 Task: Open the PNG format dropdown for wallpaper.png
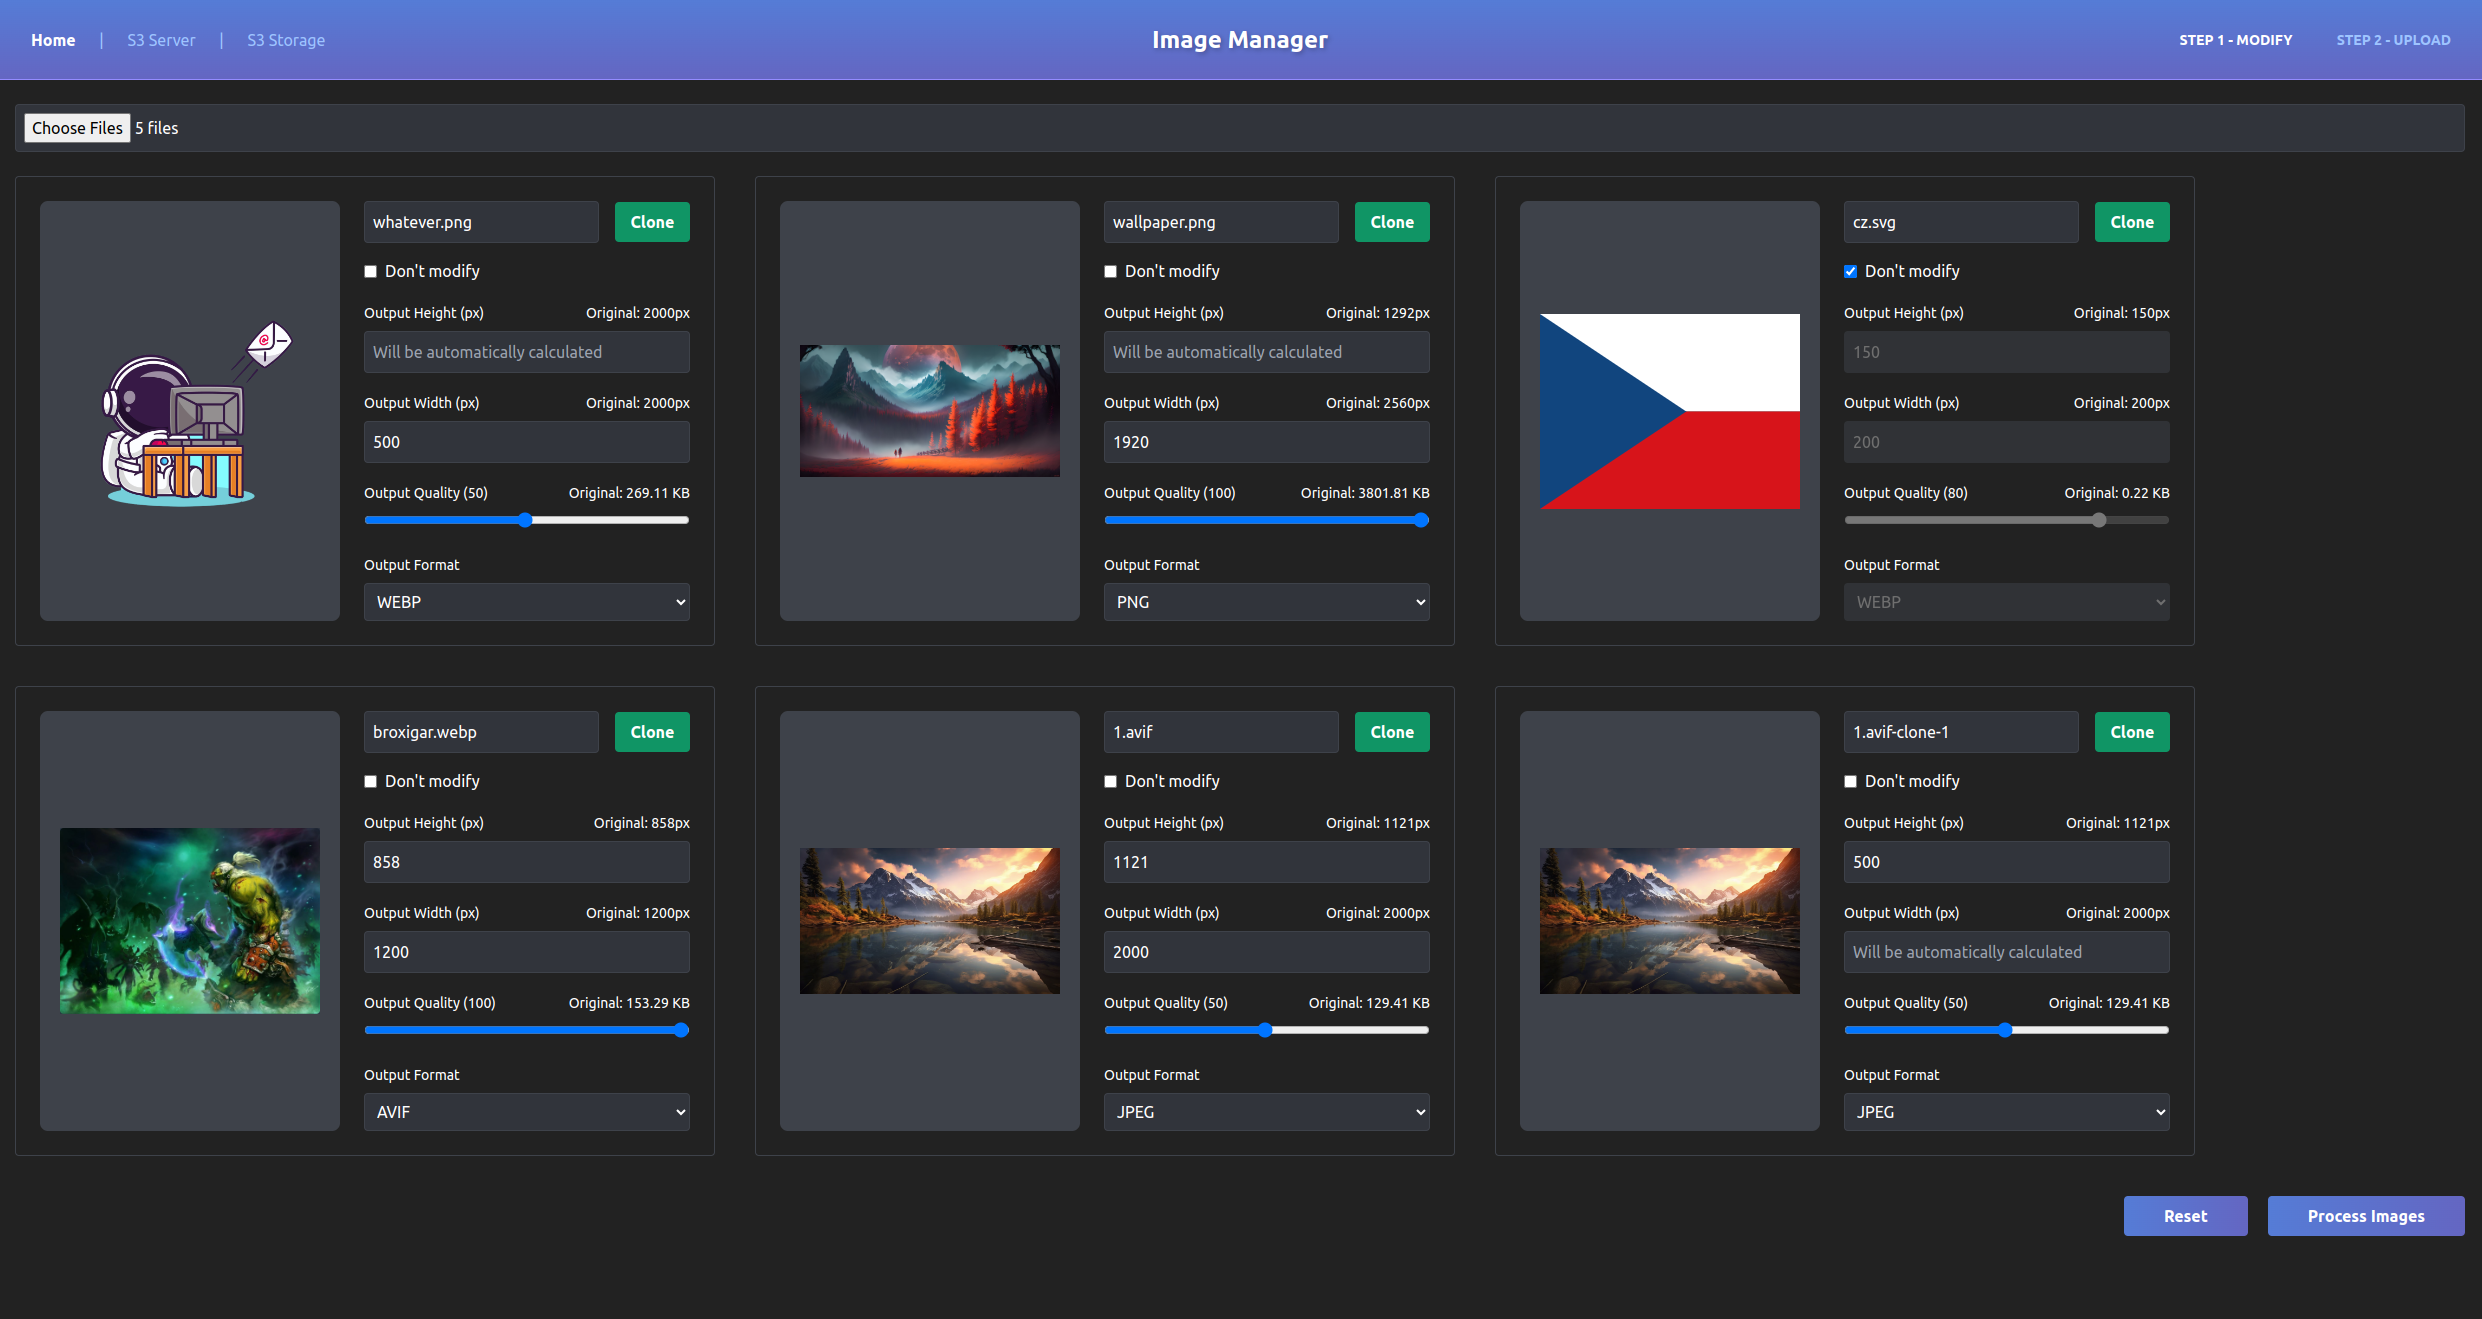1266,602
